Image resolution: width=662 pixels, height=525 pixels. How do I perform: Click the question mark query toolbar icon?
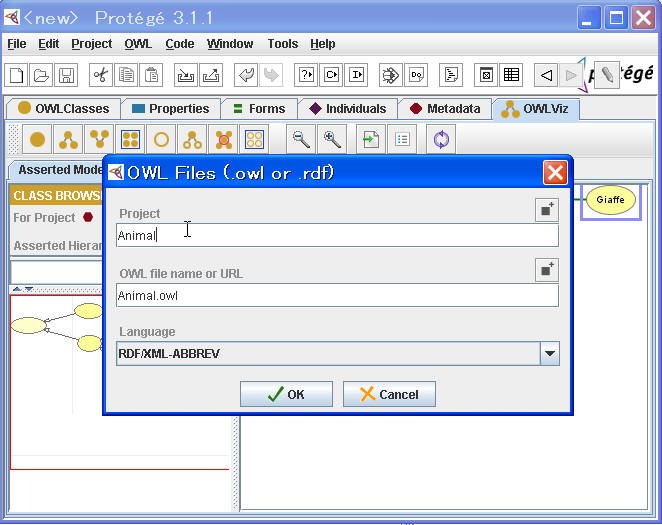[x=306, y=75]
